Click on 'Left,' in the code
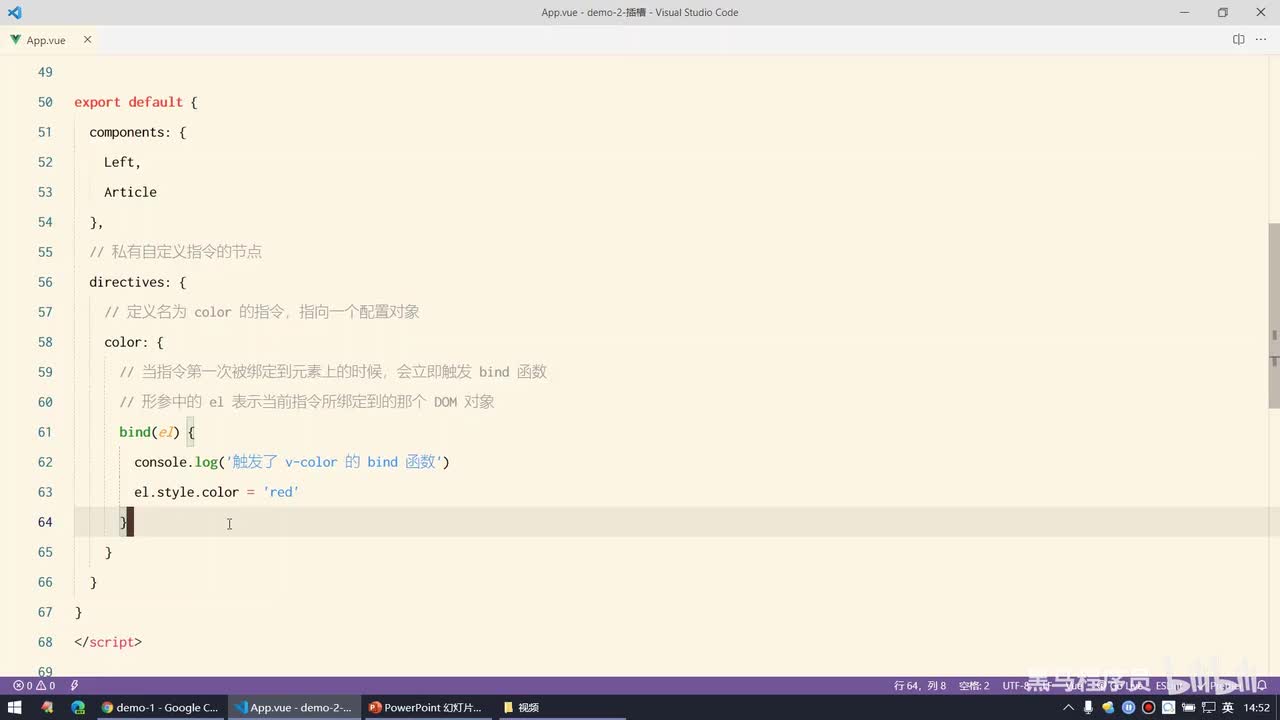 coord(123,162)
